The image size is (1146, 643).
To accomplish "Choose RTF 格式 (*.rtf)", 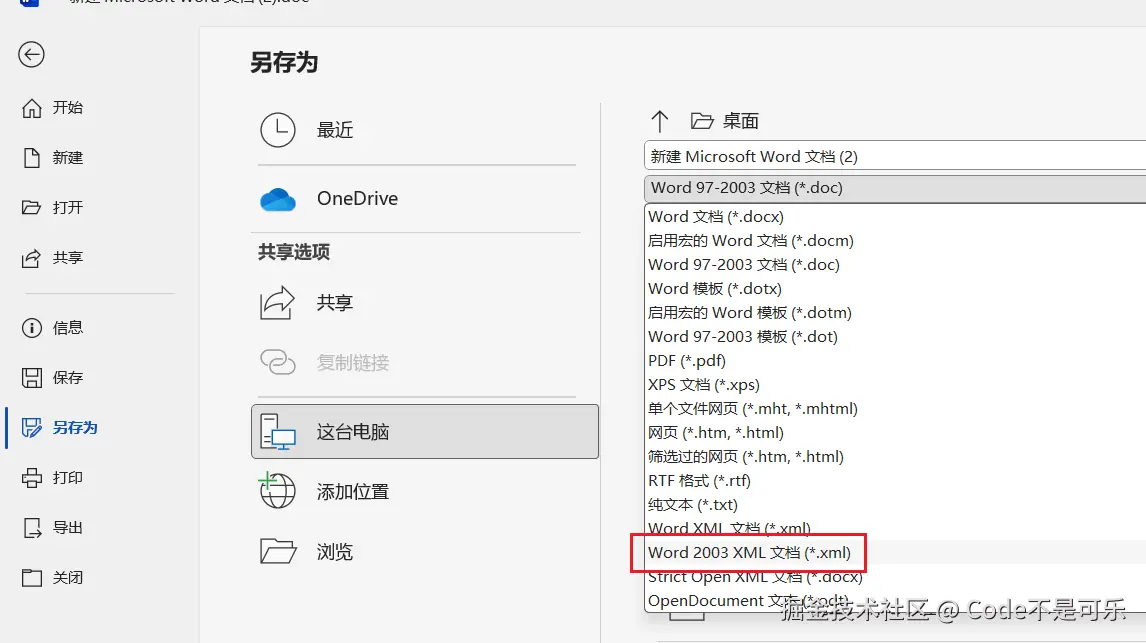I will click(699, 482).
